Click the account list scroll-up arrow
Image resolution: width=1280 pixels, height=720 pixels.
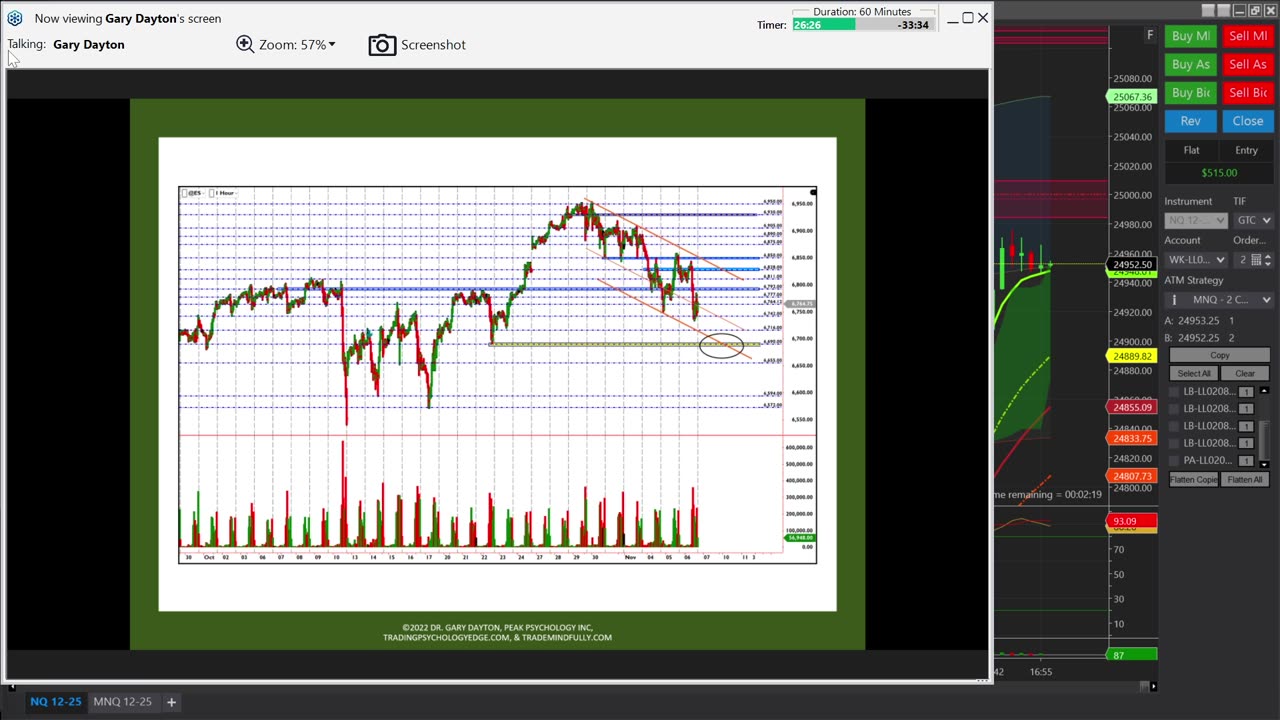(x=1264, y=390)
